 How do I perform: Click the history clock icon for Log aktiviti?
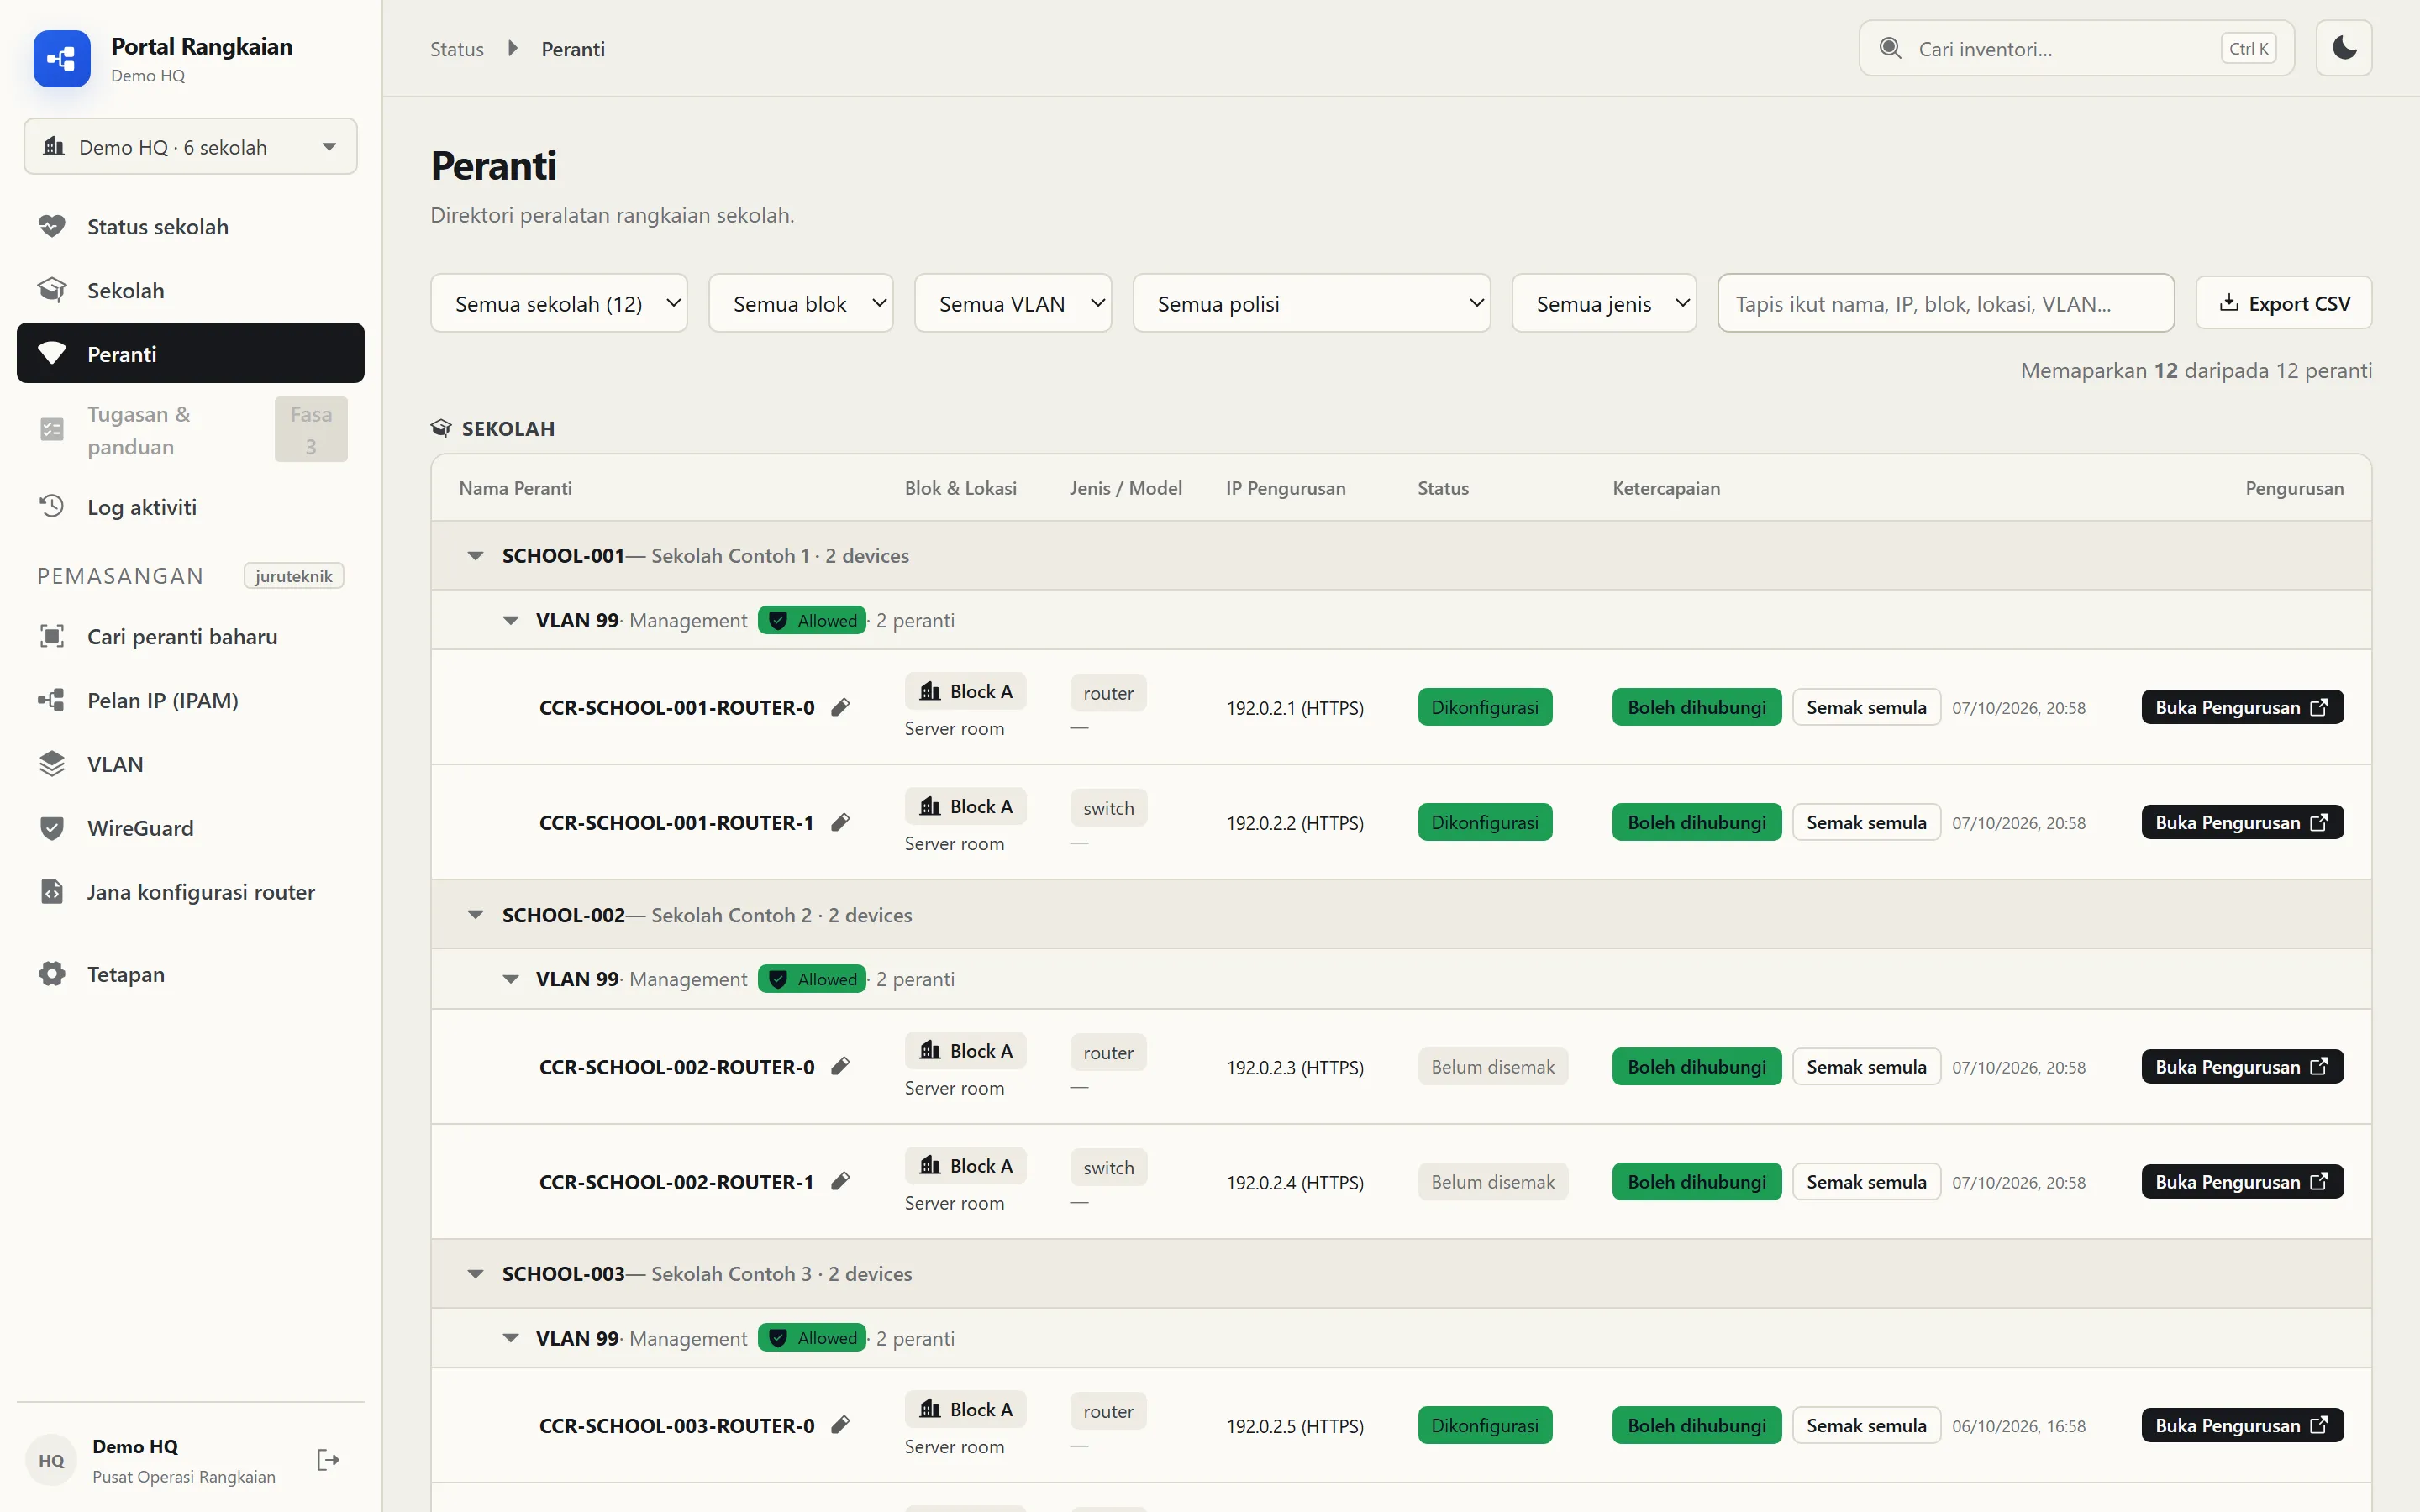tap(52, 506)
